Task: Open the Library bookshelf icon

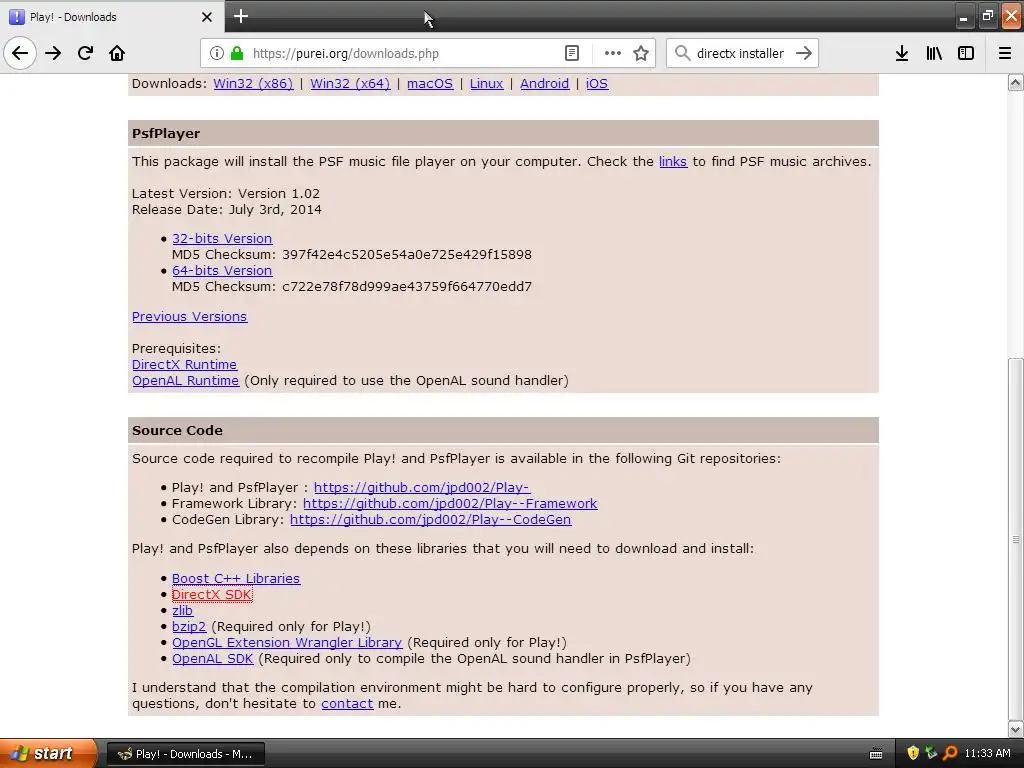Action: (x=934, y=53)
